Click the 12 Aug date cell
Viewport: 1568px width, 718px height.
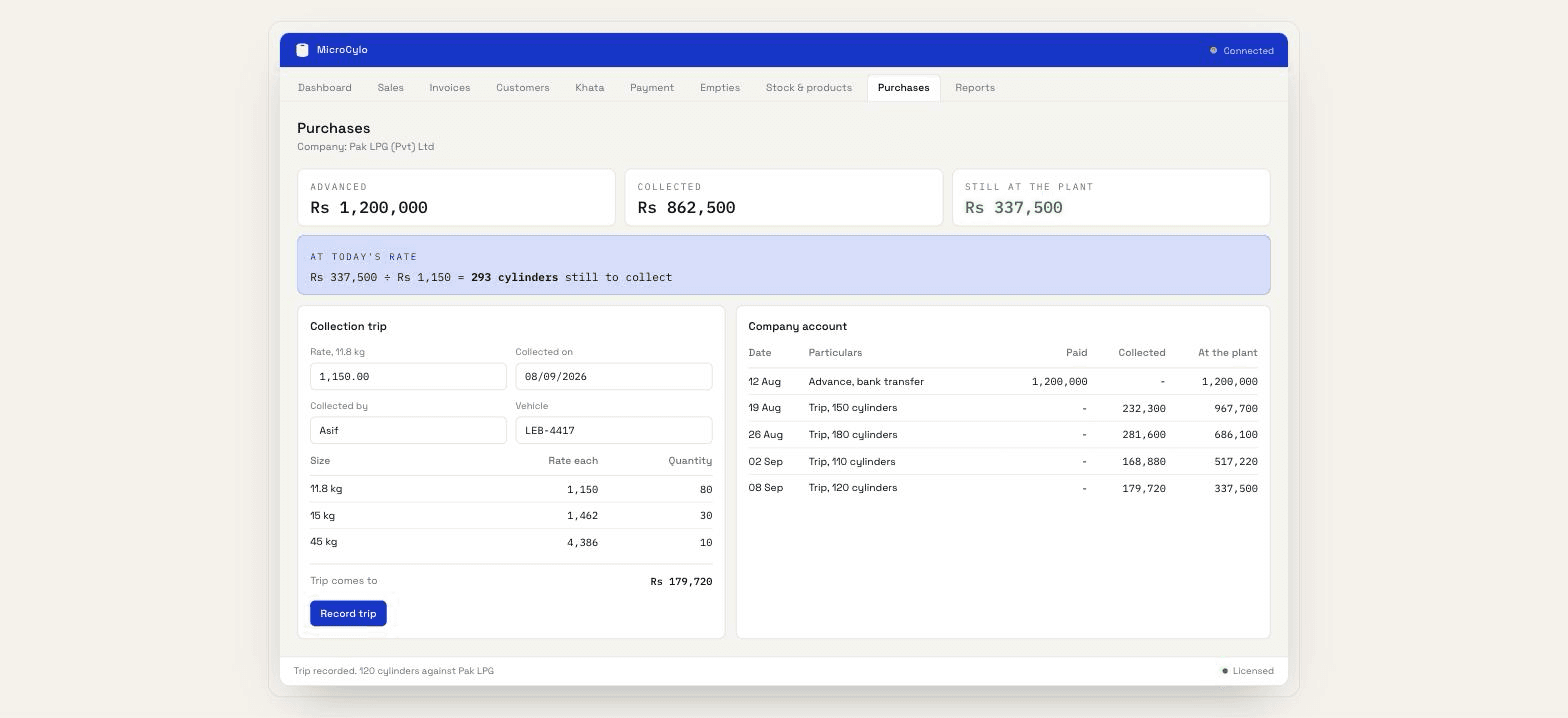(765, 382)
